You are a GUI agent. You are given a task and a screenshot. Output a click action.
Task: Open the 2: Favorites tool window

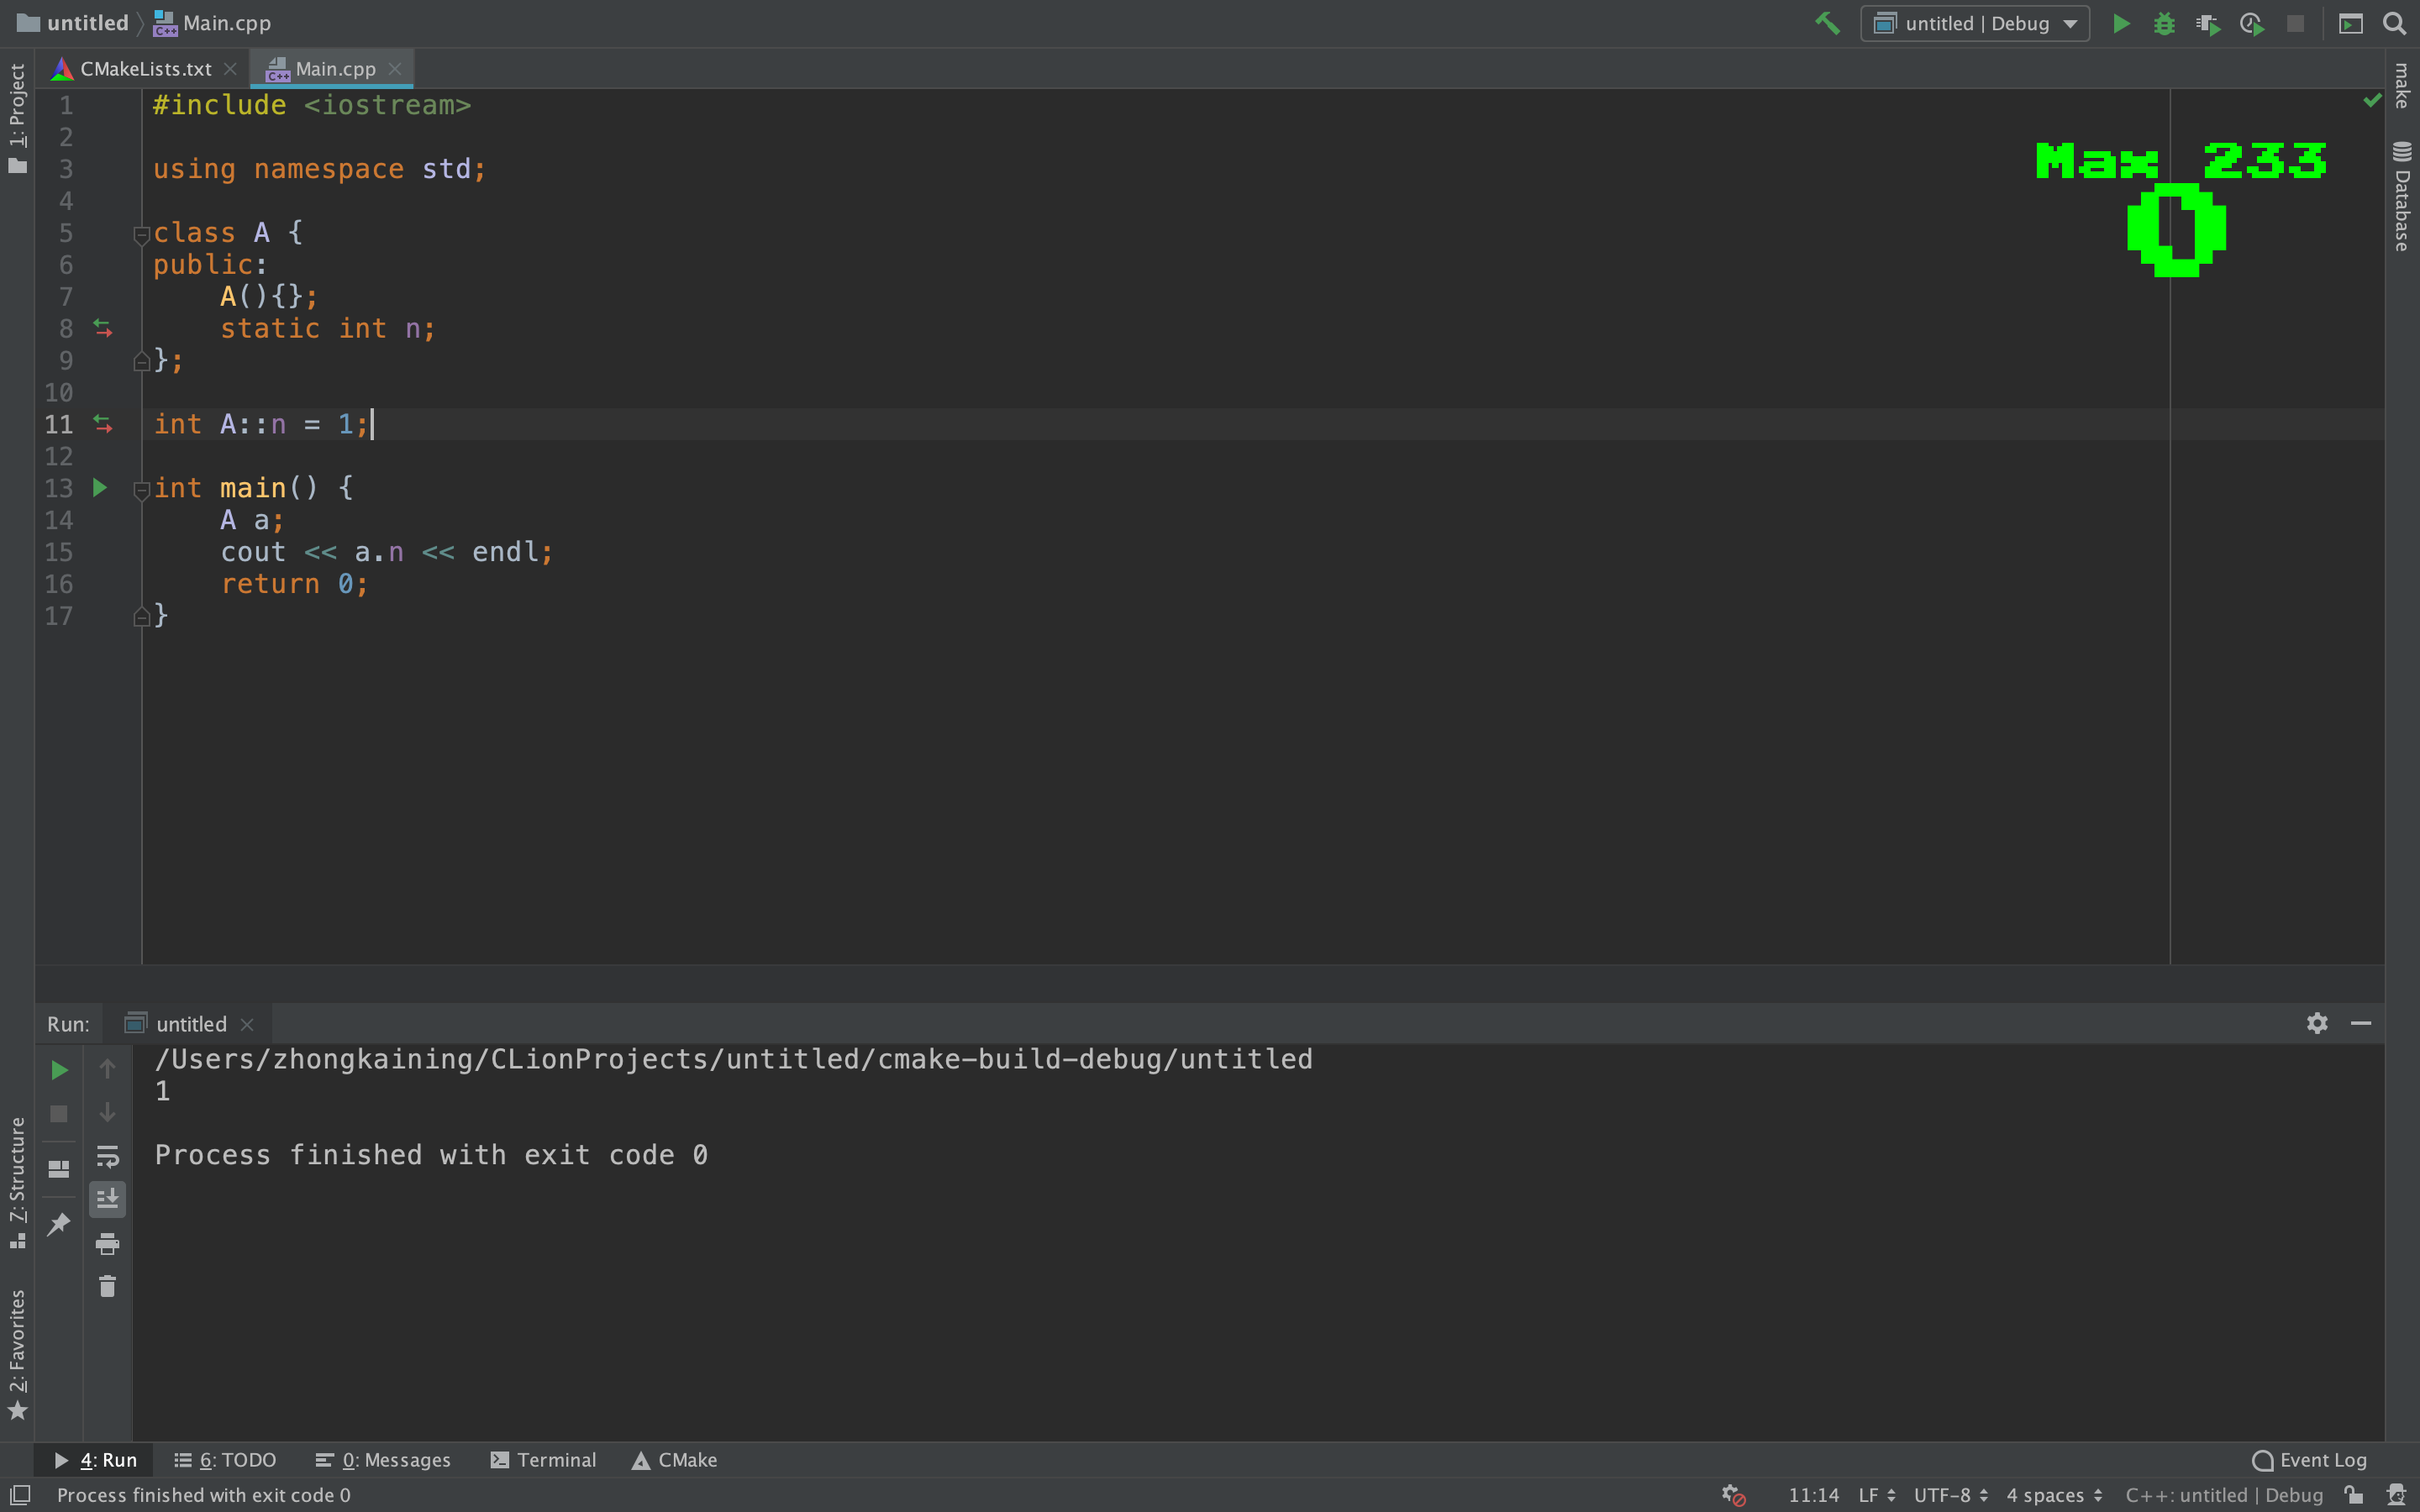point(17,1353)
